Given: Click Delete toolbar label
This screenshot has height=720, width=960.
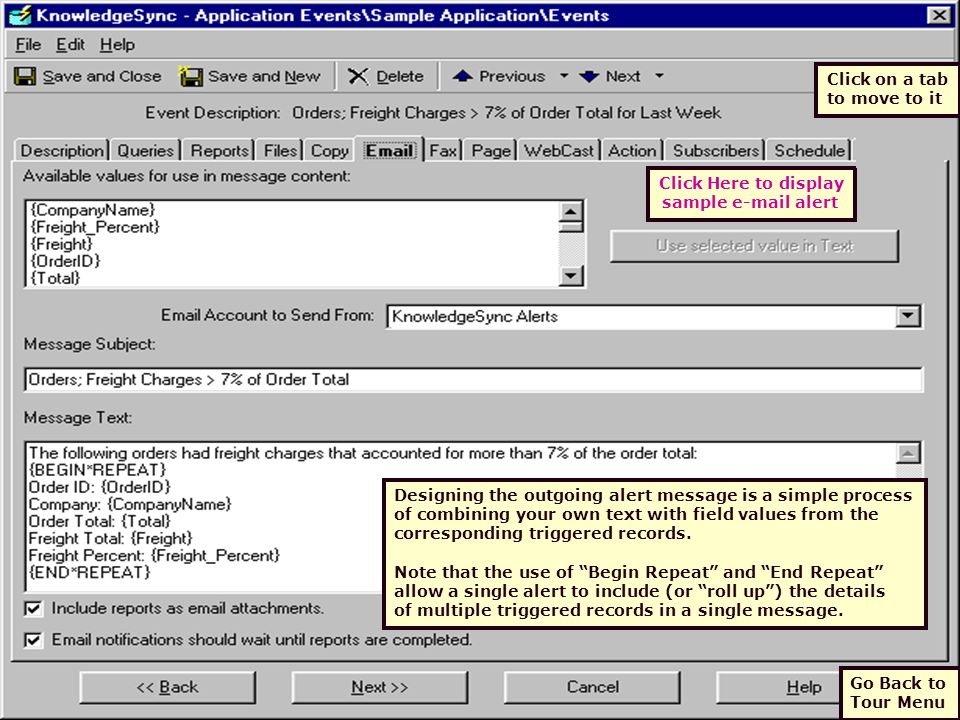Looking at the screenshot, I should (x=400, y=77).
